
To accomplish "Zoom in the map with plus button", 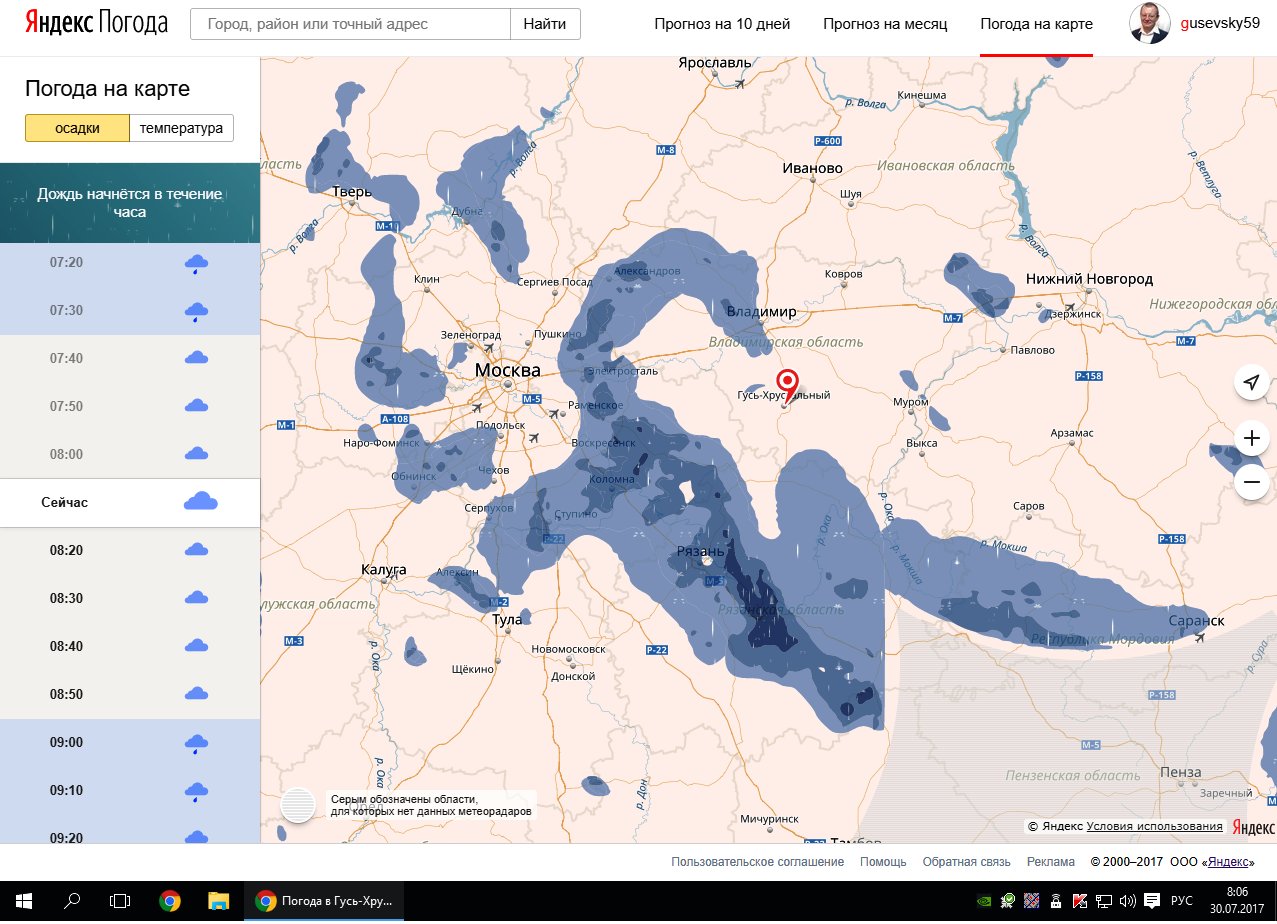I will tap(1251, 438).
